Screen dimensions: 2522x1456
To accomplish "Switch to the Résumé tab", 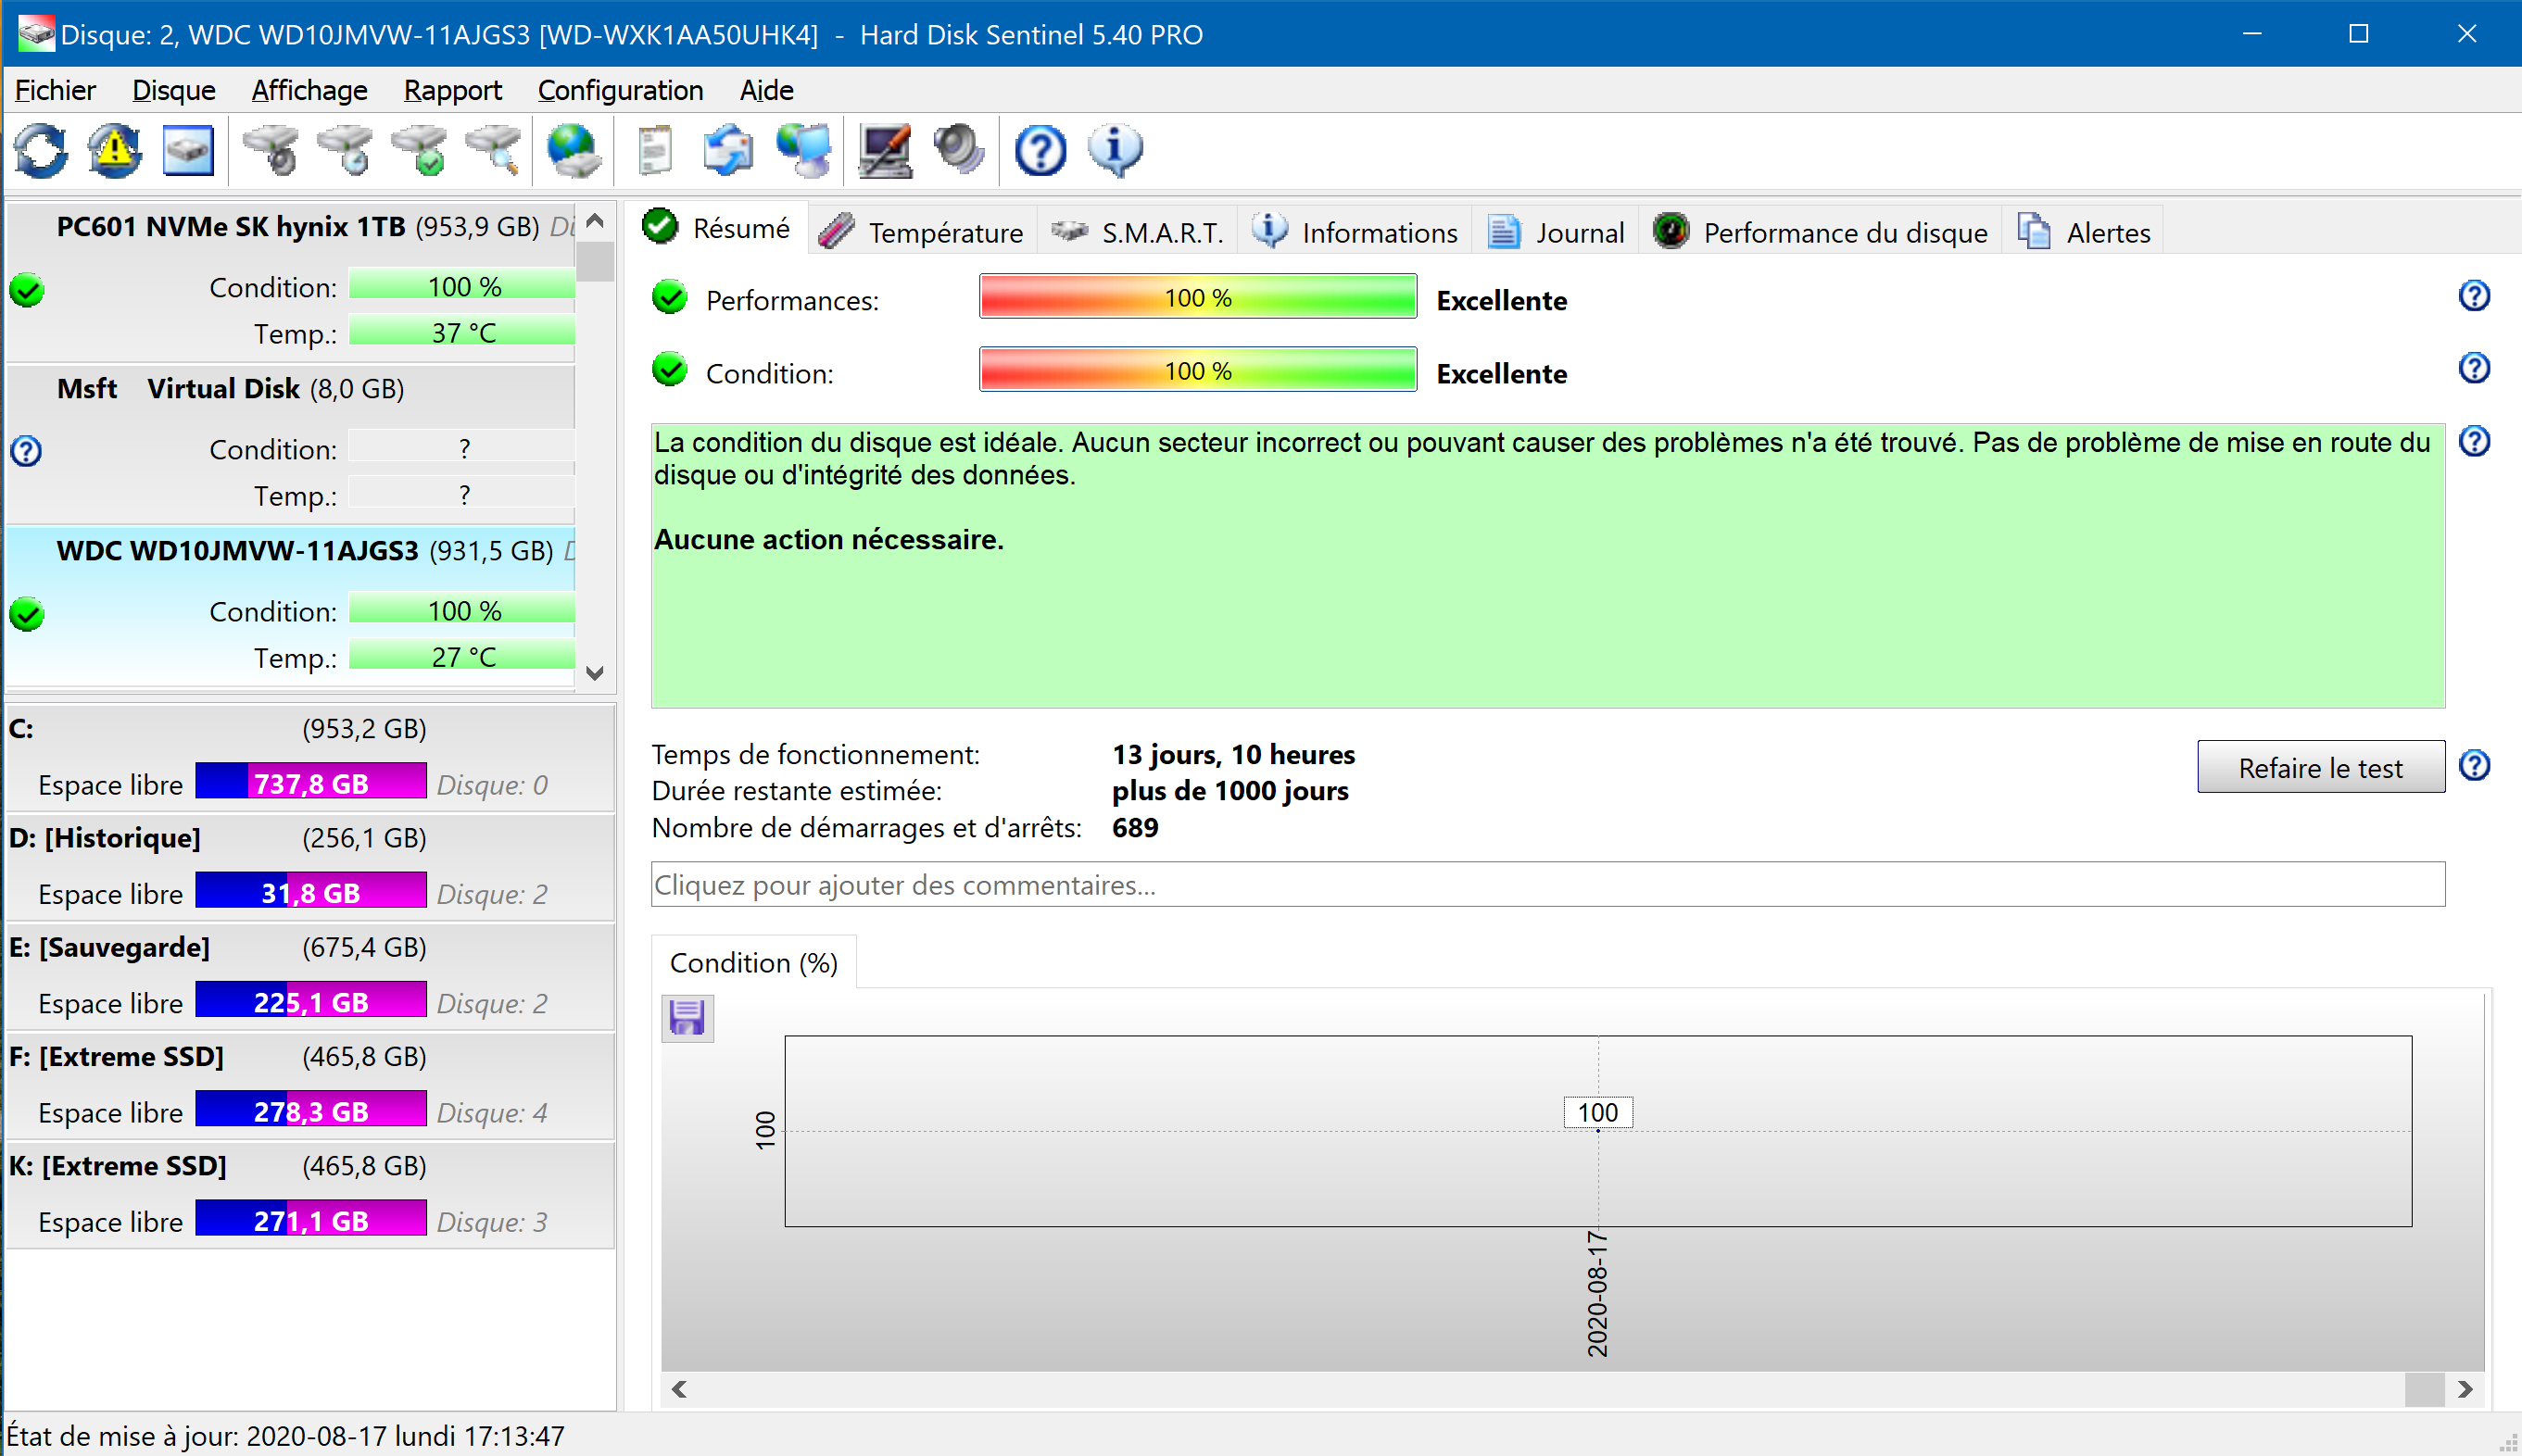I will pos(716,228).
